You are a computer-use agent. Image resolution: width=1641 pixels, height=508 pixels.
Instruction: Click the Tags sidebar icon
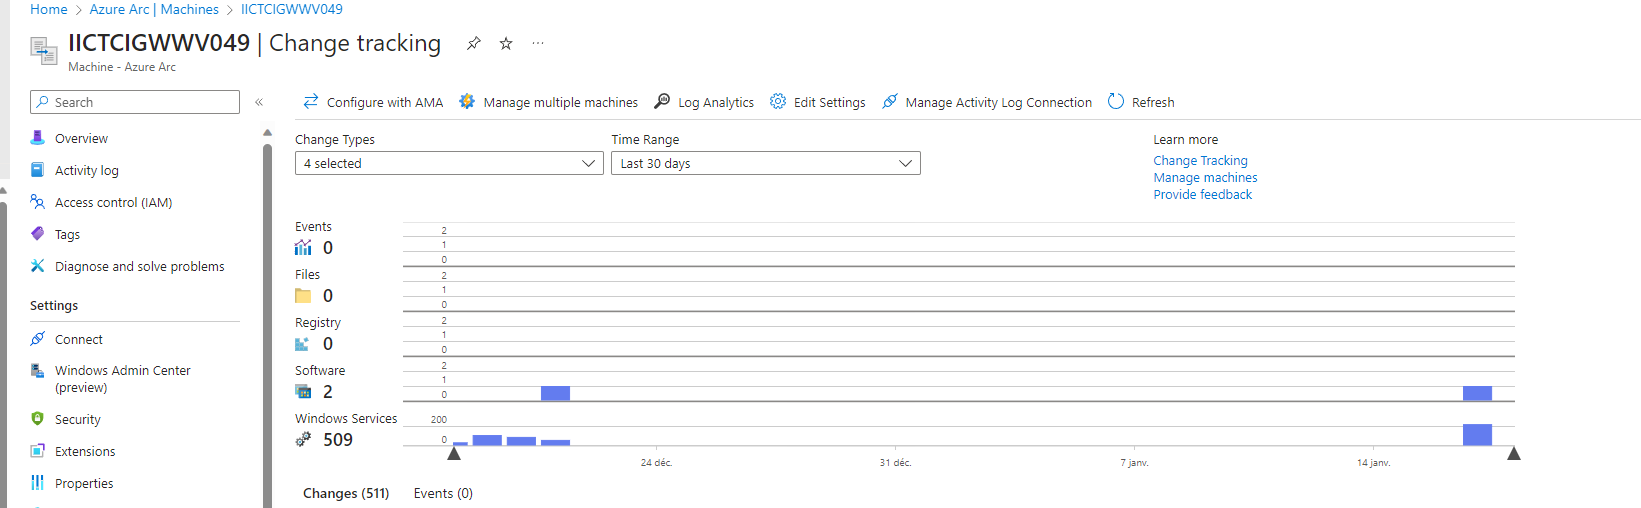[x=38, y=233]
